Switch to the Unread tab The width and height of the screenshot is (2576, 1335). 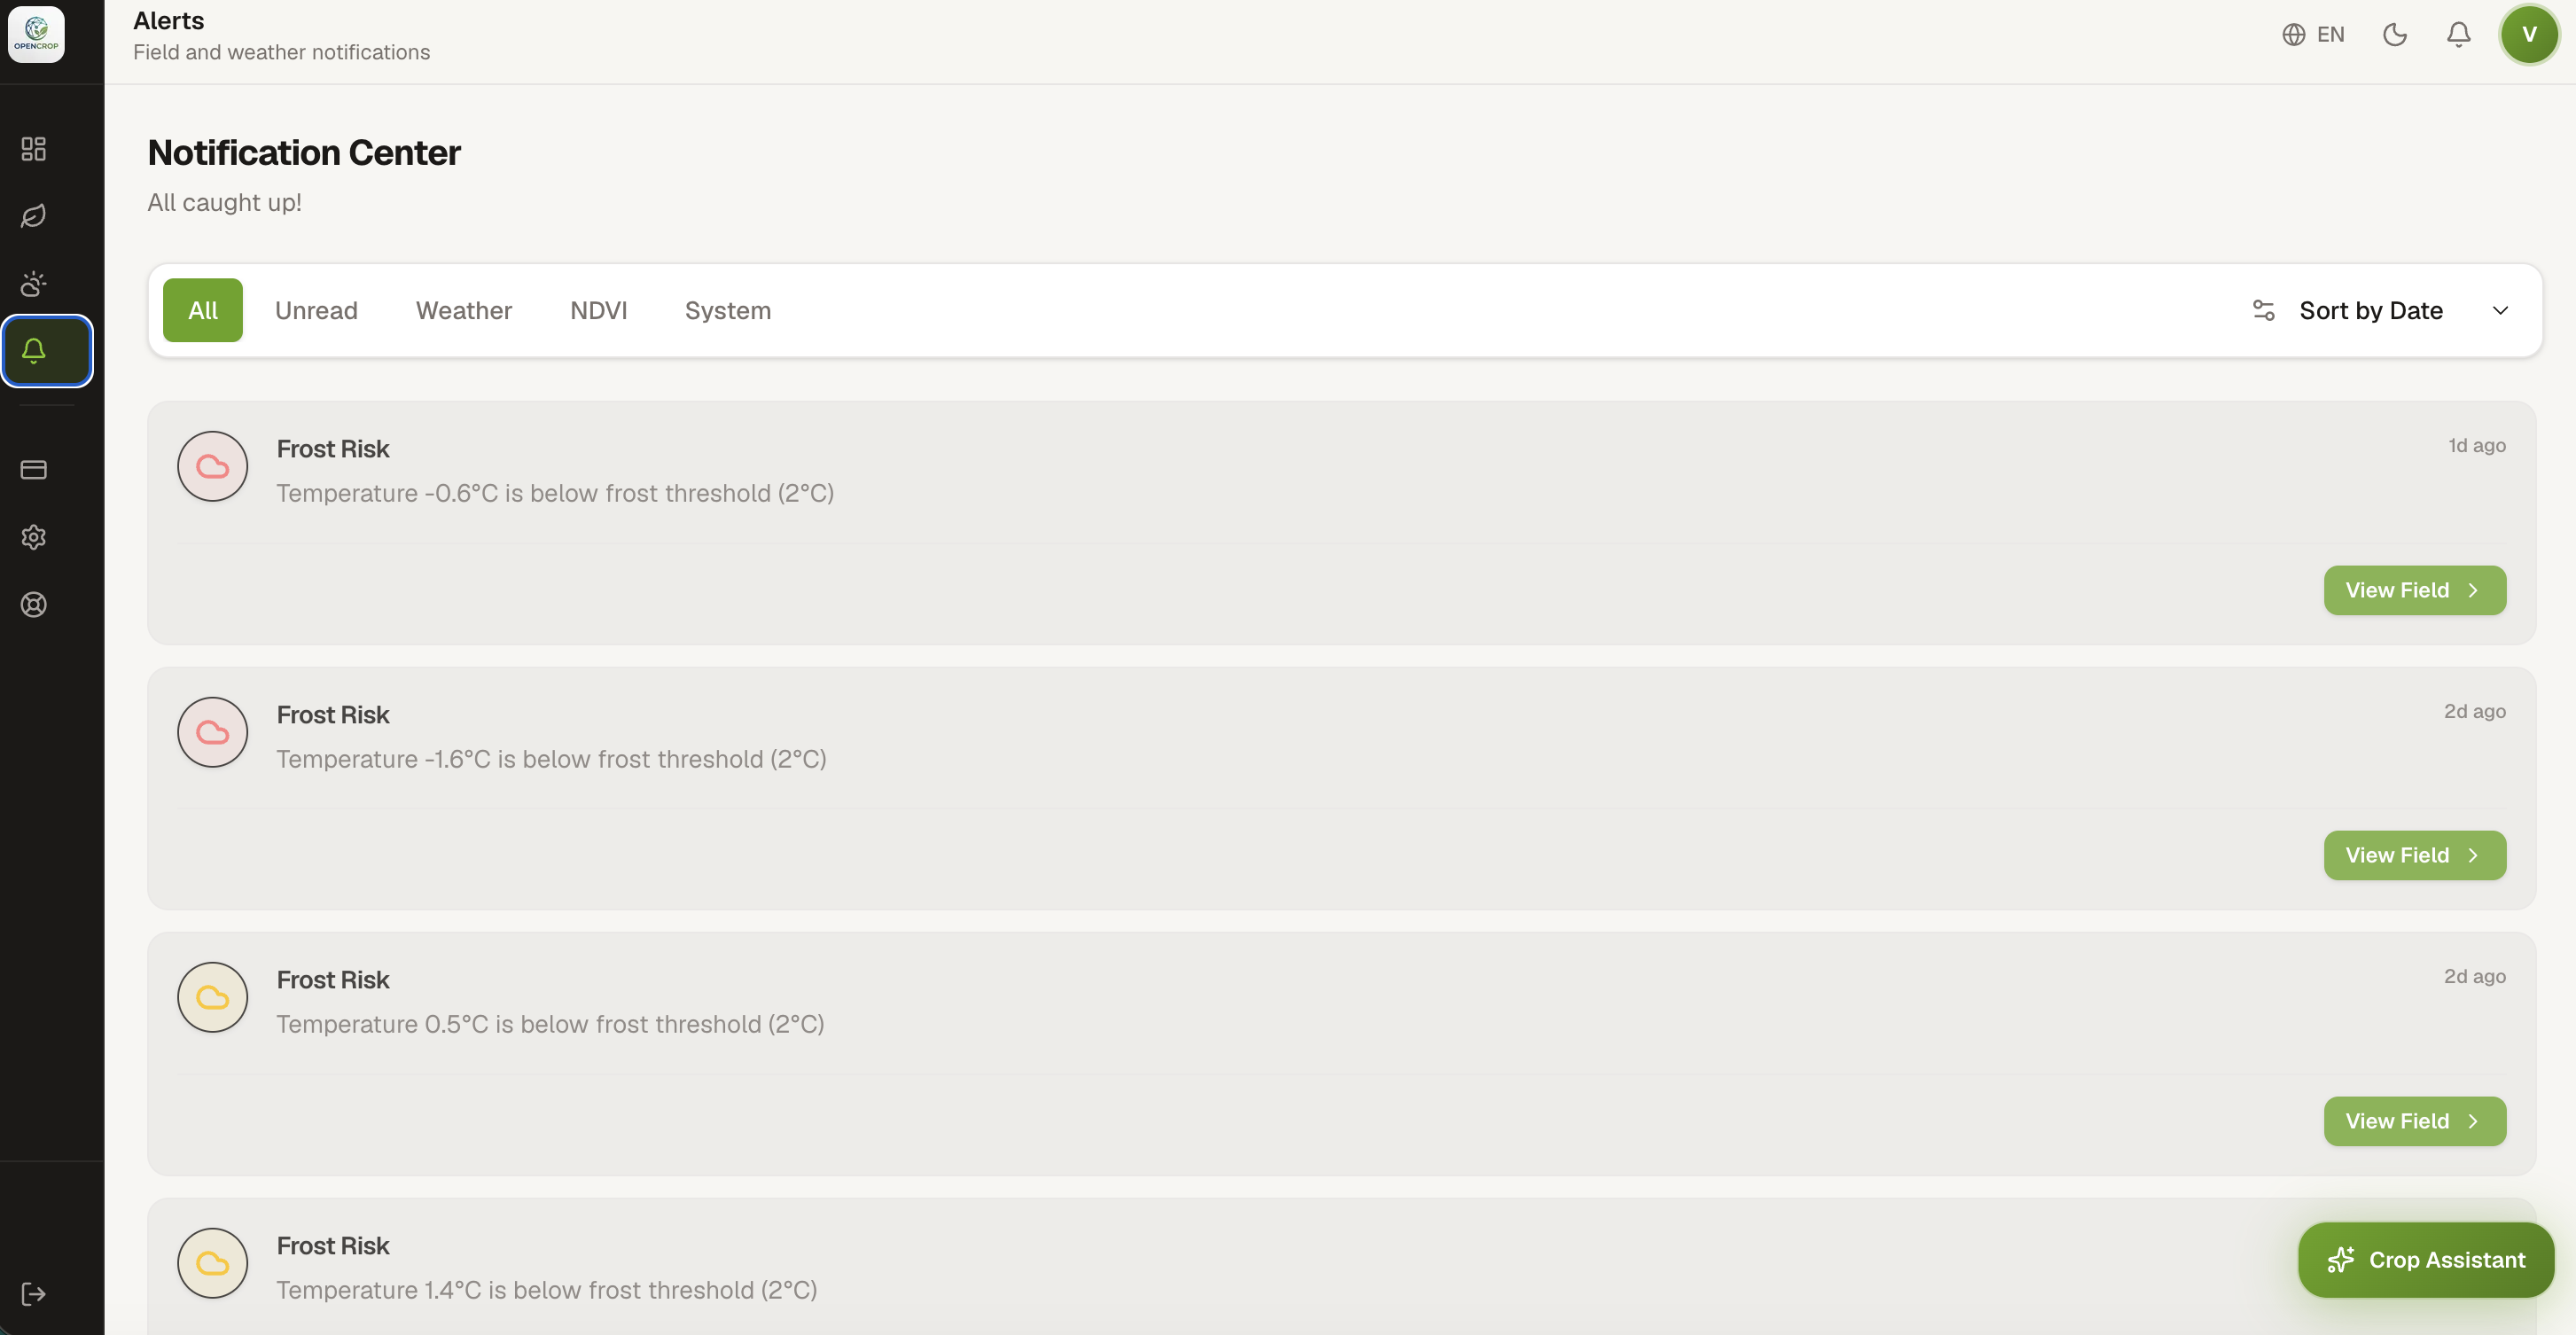316,311
